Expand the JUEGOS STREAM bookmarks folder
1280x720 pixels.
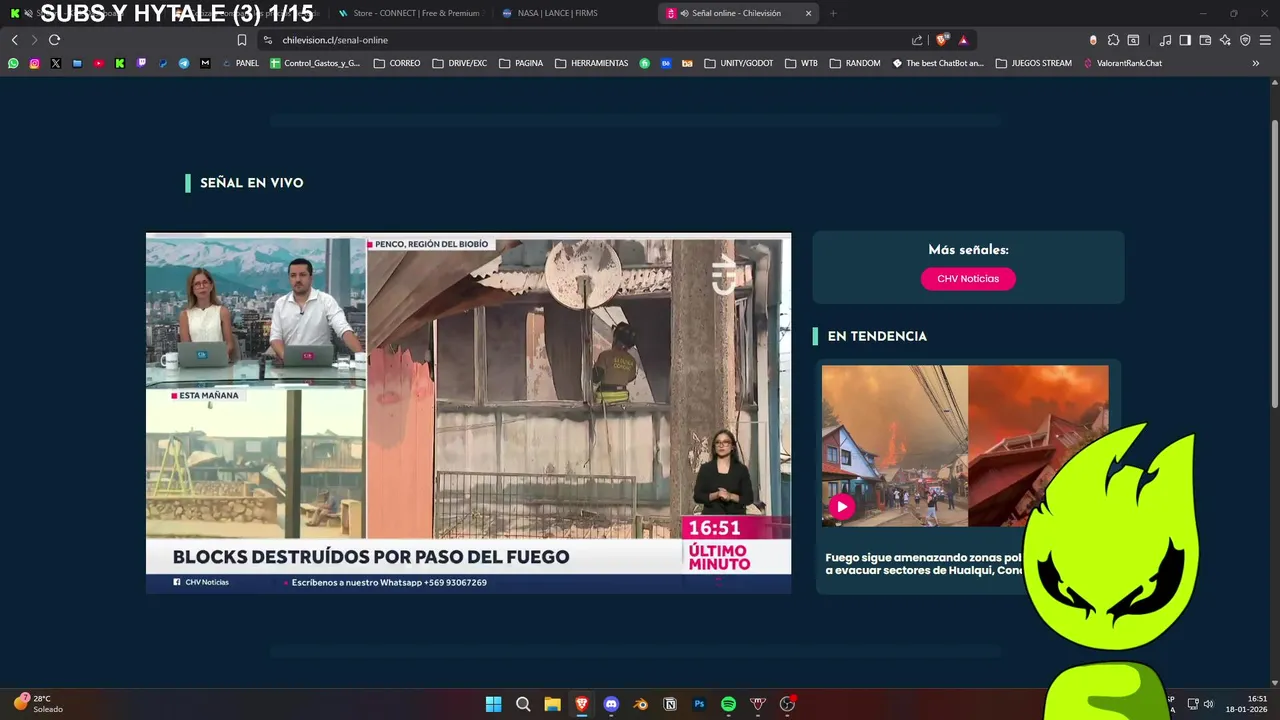pos(1034,63)
